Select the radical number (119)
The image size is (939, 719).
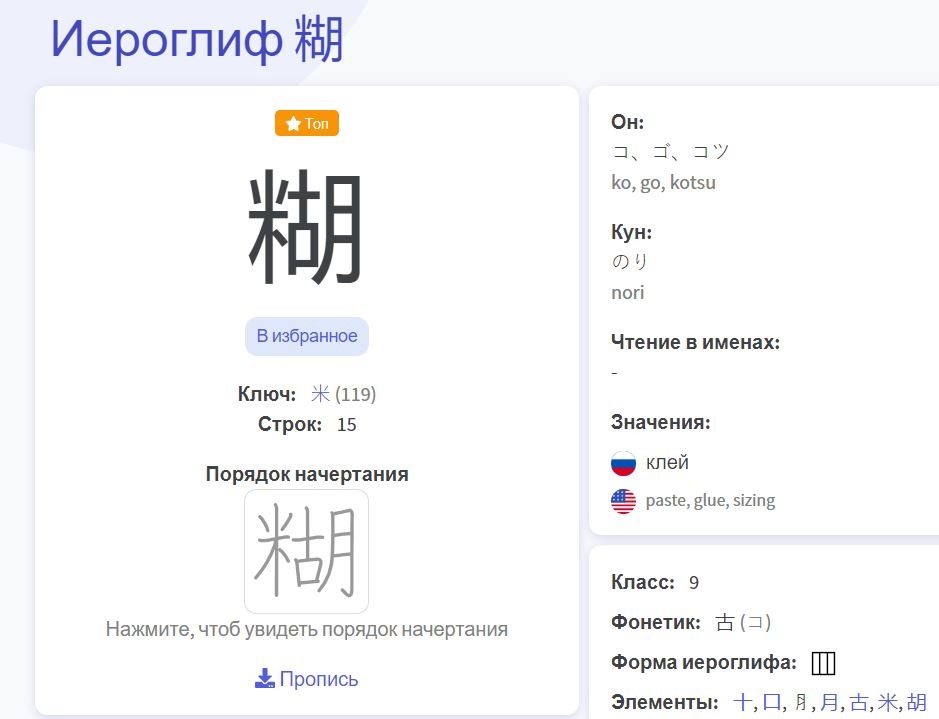click(356, 395)
